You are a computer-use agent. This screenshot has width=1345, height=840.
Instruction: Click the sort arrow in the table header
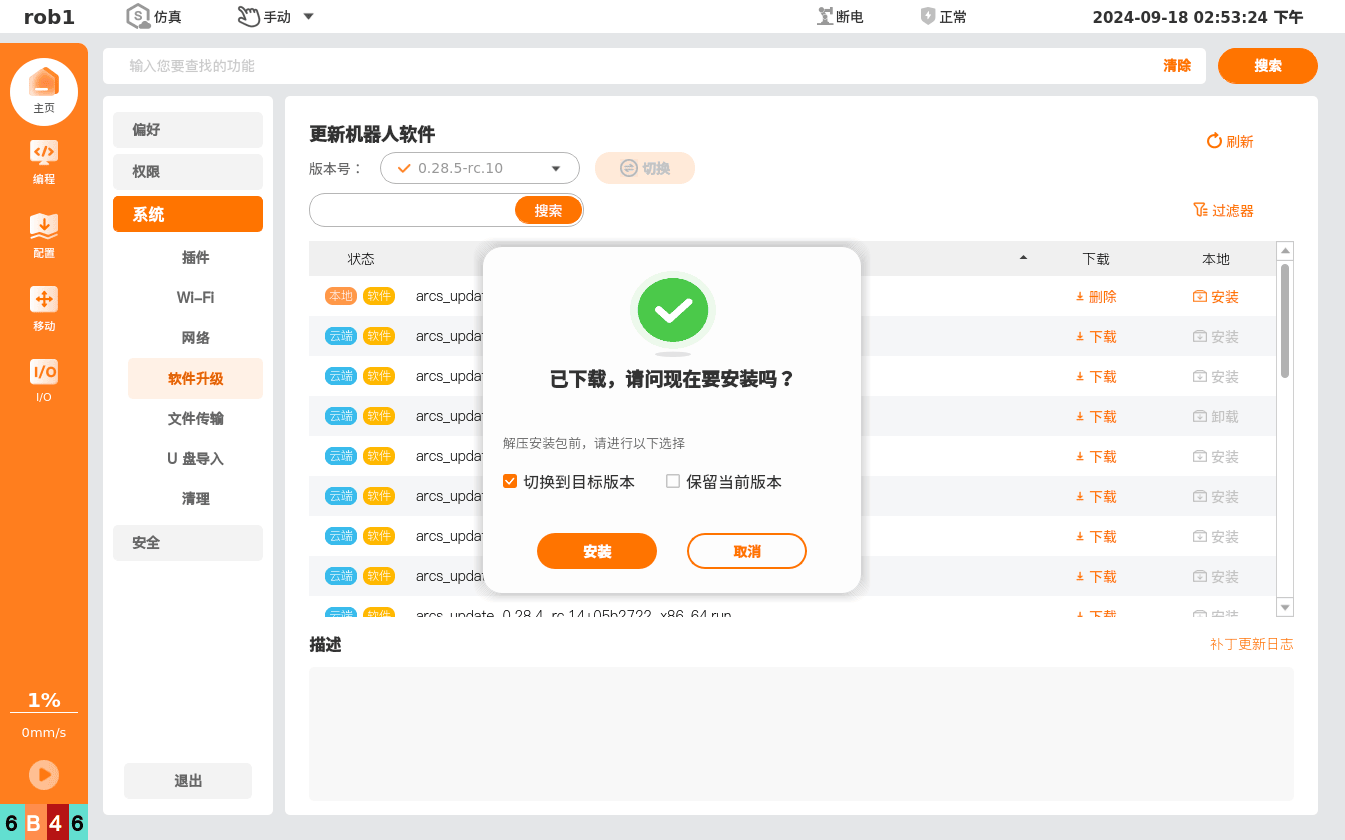(1023, 258)
